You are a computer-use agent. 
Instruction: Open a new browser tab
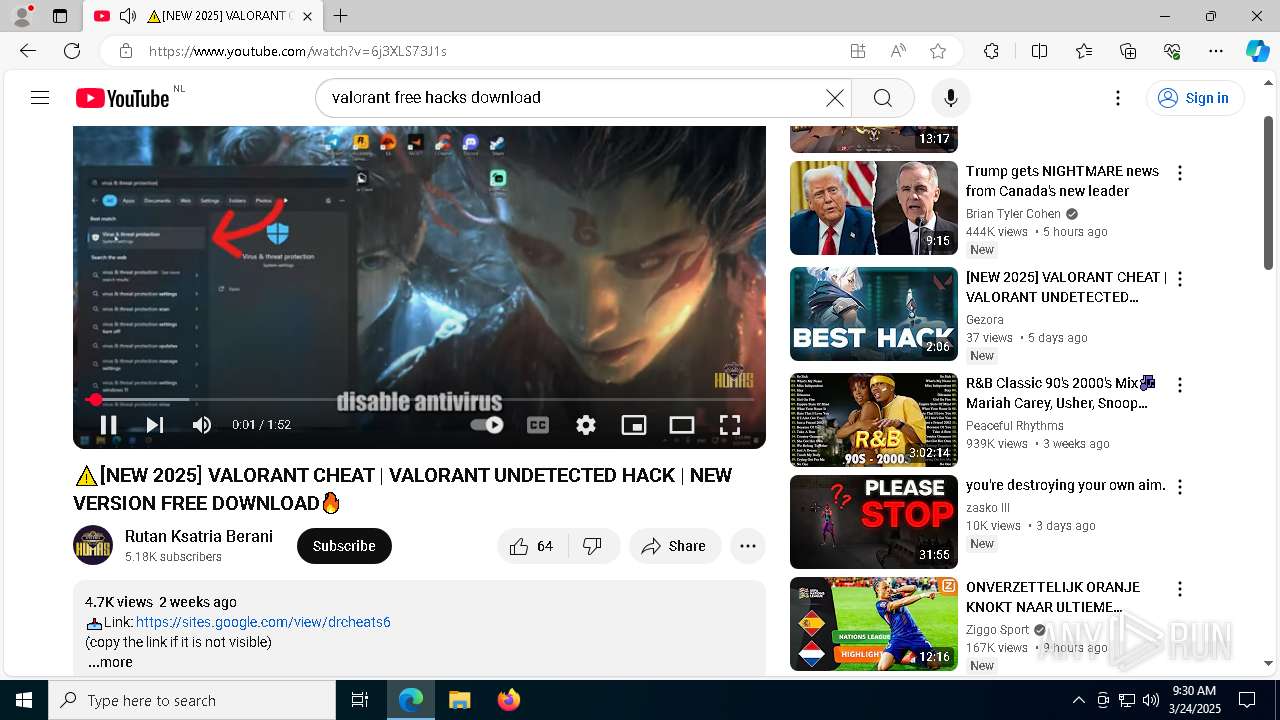tap(341, 16)
